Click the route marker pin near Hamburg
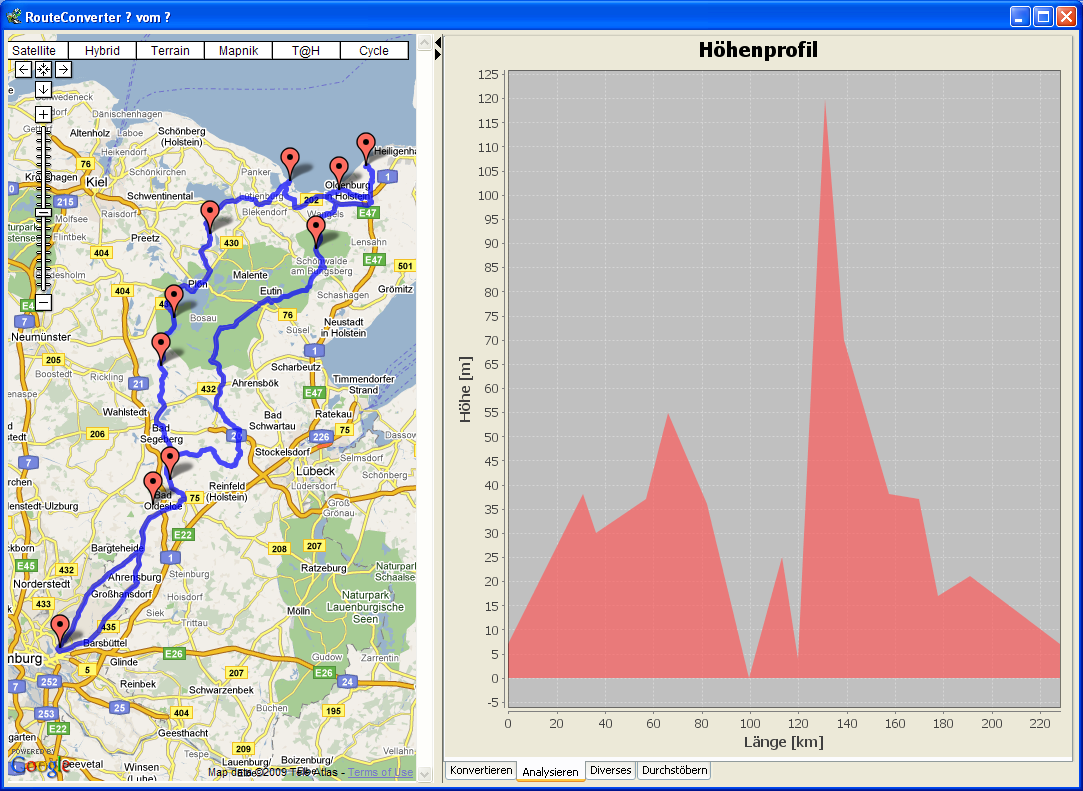Screen dimensions: 1083x791 pyautogui.click(x=60, y=629)
